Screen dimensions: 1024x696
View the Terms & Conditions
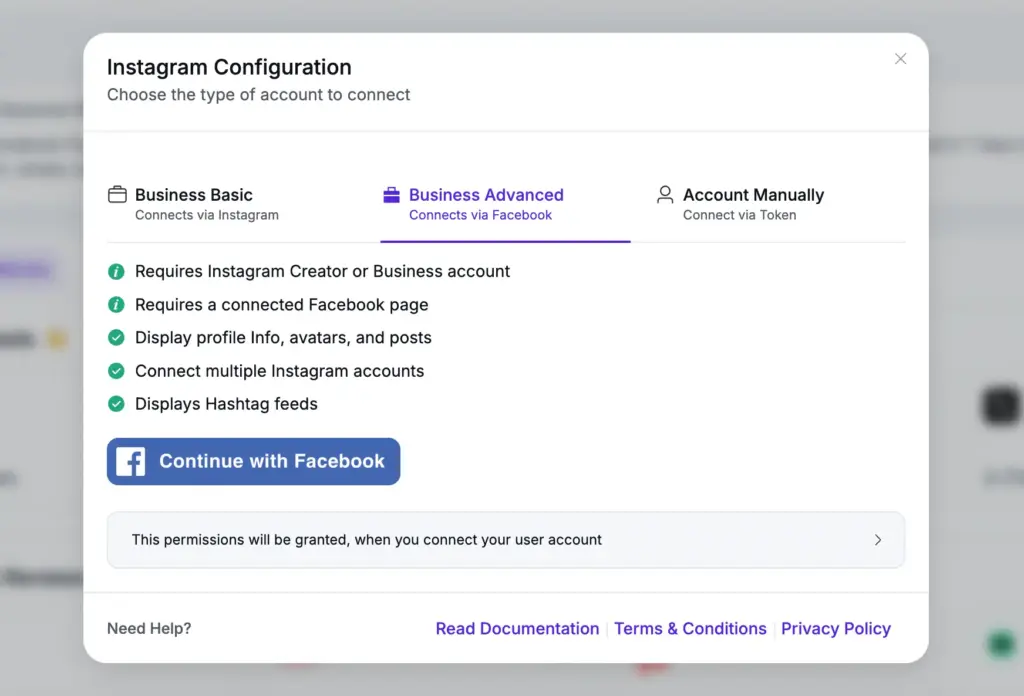point(690,628)
